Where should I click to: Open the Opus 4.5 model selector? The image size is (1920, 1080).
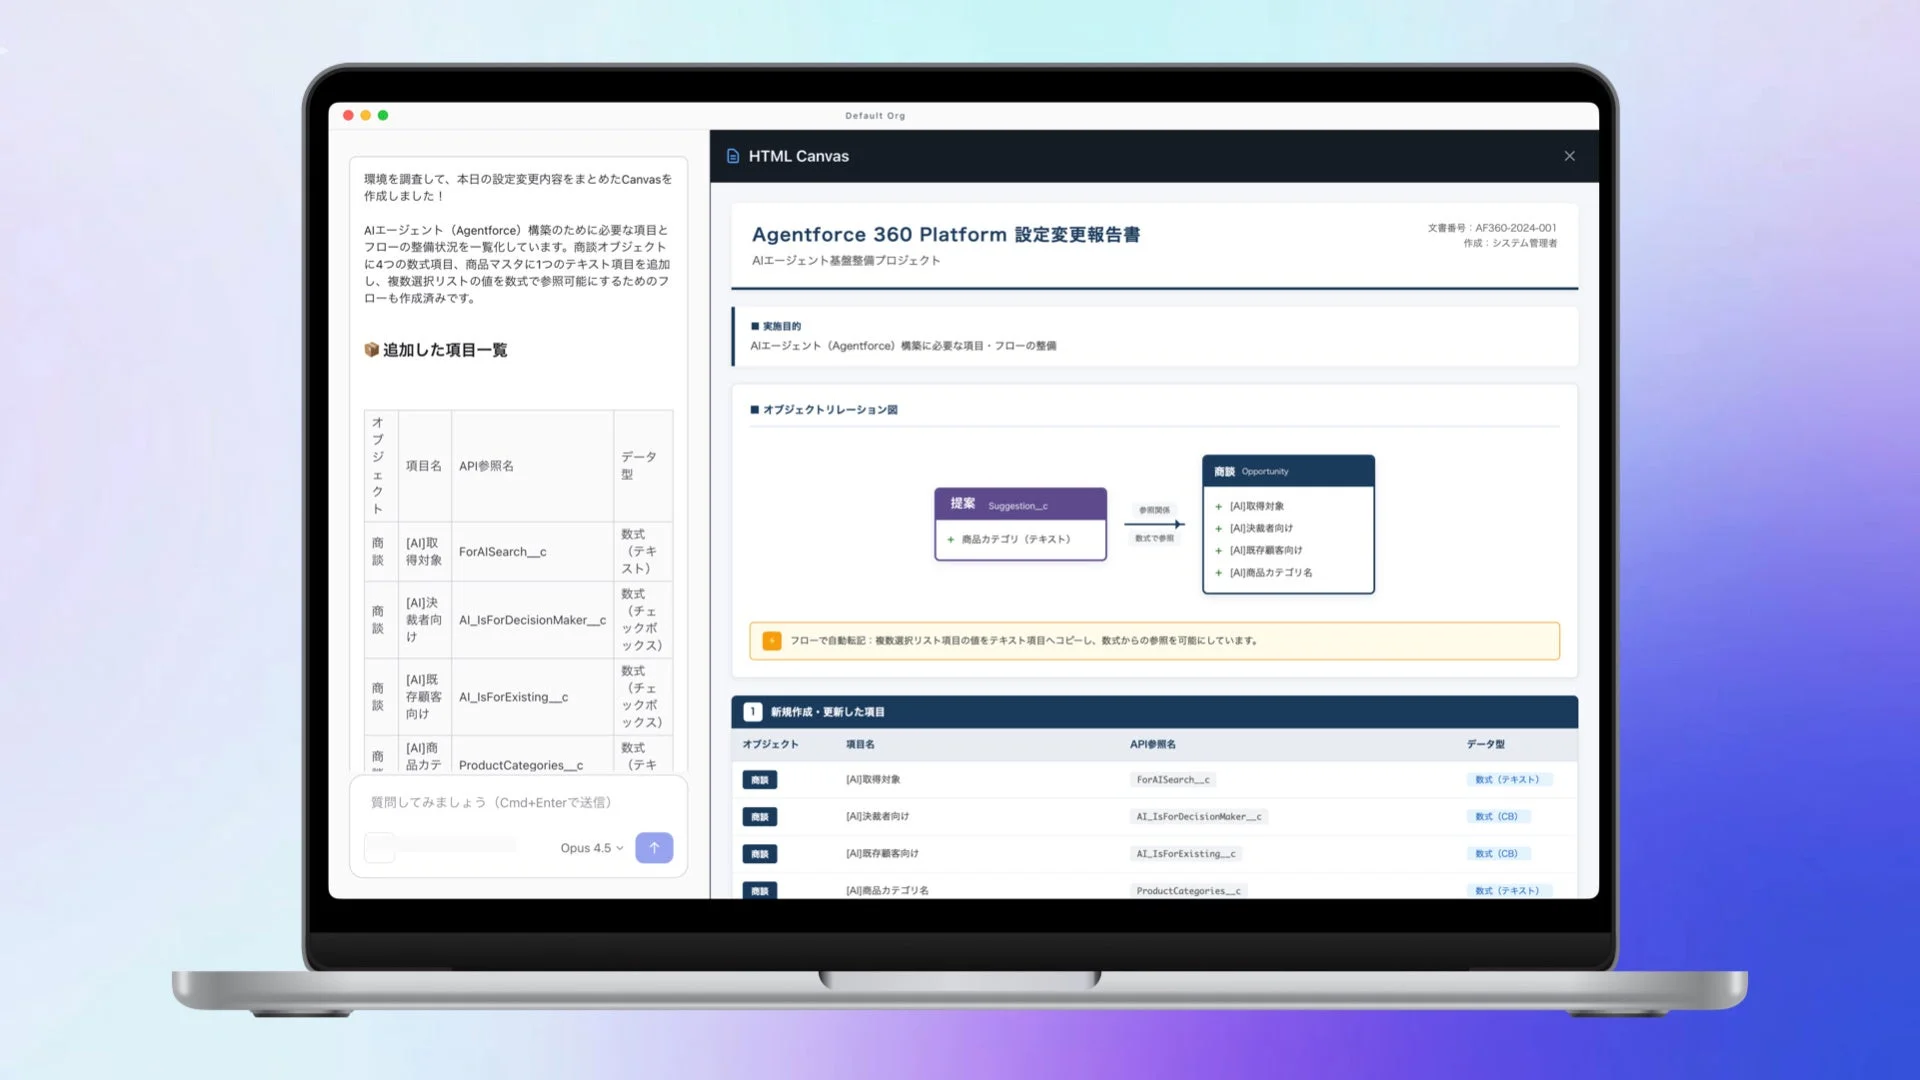point(590,847)
